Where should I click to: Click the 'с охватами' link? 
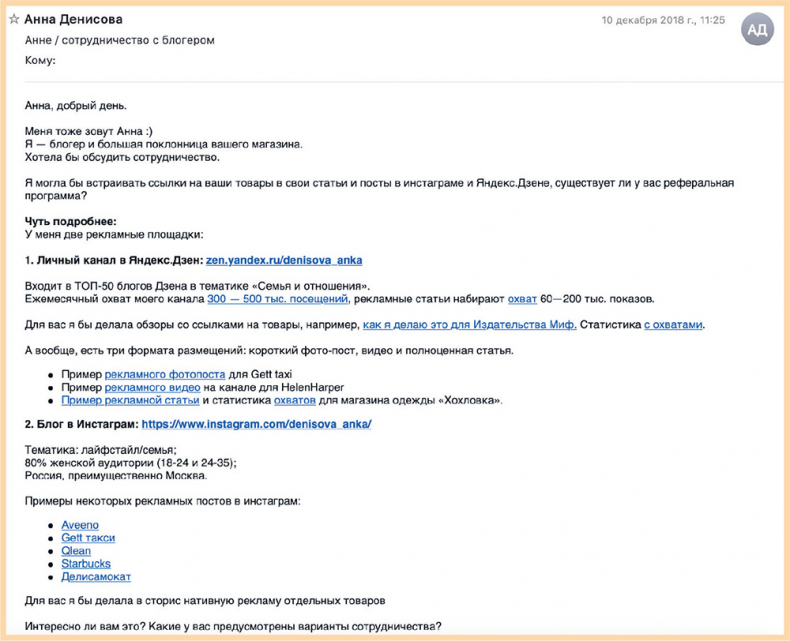tap(673, 324)
